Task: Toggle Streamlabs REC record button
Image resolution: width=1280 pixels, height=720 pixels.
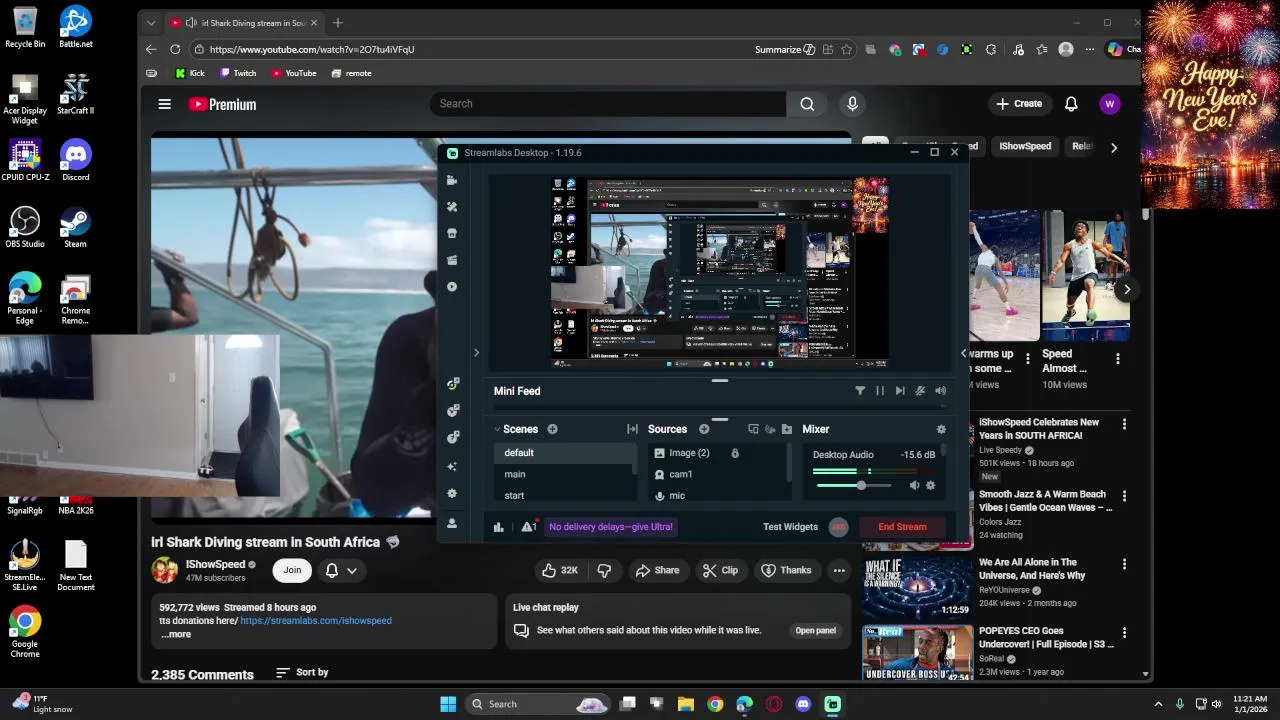Action: [x=839, y=527]
